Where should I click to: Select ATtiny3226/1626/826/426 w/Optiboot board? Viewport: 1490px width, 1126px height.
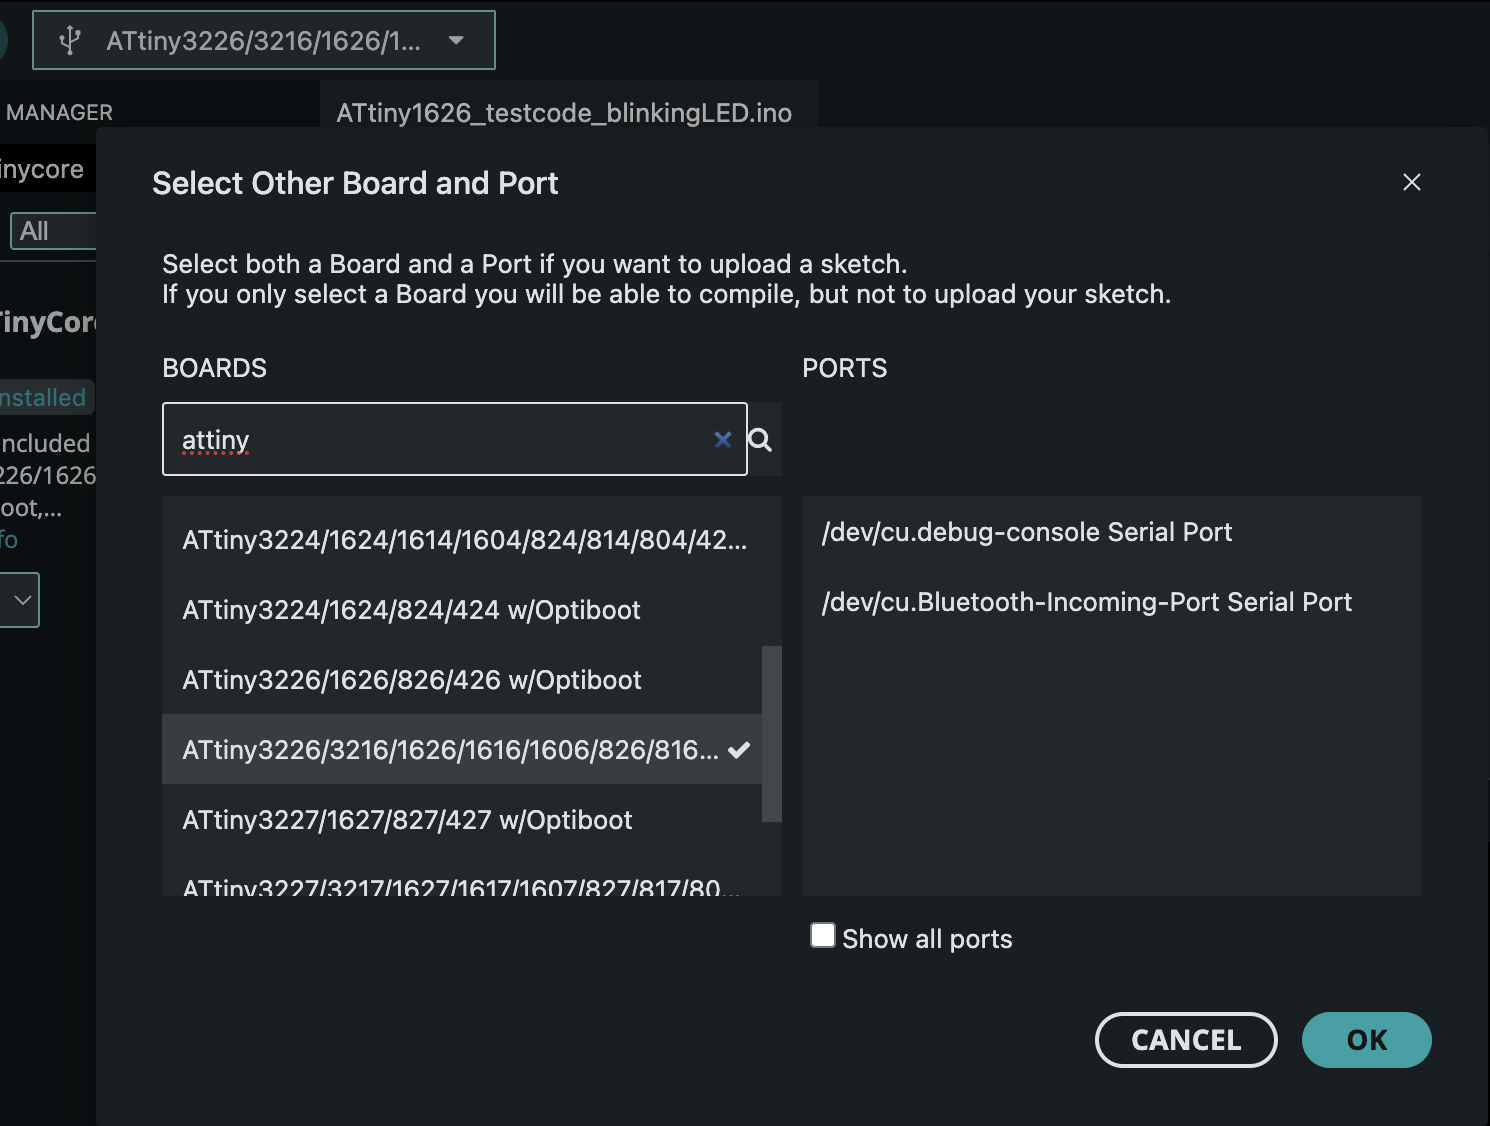[x=412, y=679]
